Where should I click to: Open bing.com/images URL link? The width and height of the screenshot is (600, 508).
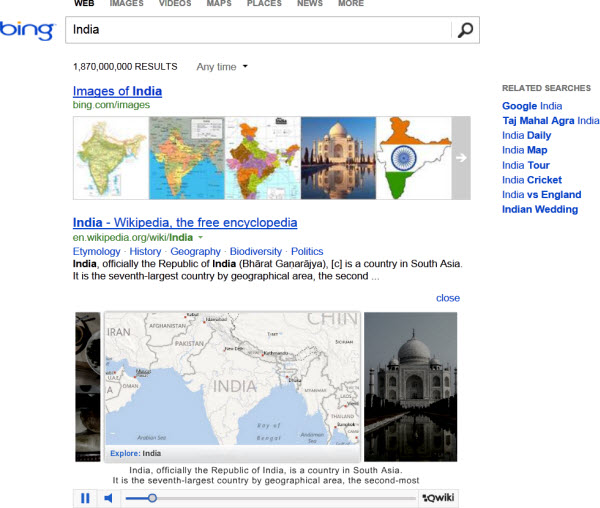click(111, 105)
